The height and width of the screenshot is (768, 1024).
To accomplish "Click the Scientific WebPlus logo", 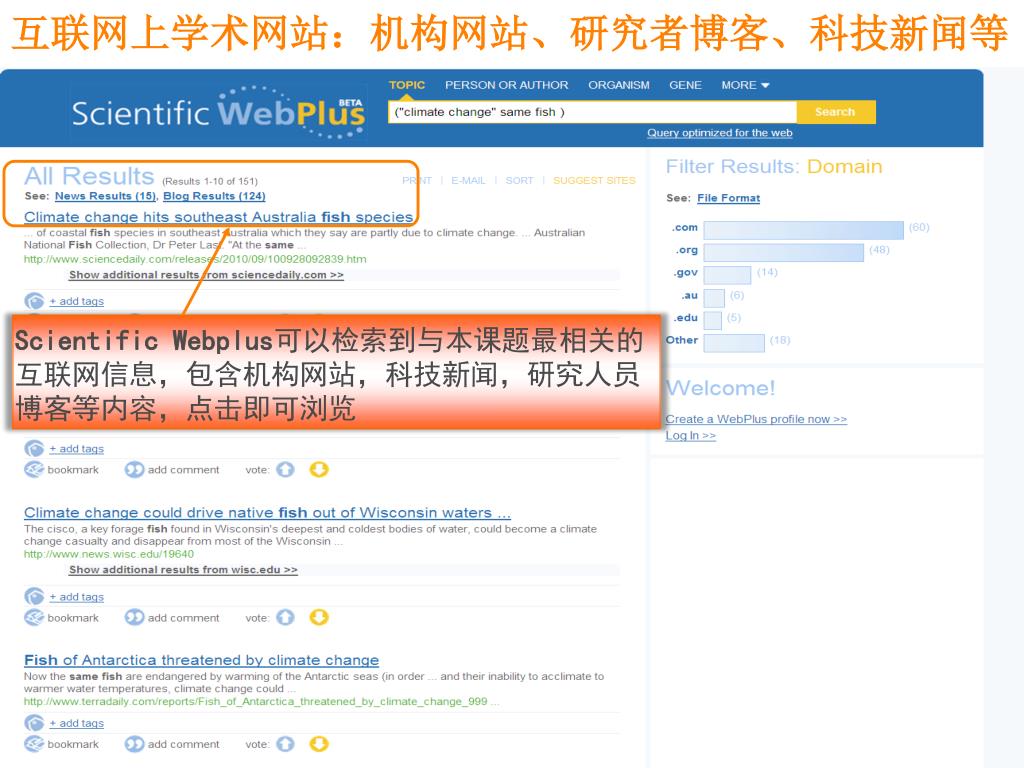I will coord(218,112).
